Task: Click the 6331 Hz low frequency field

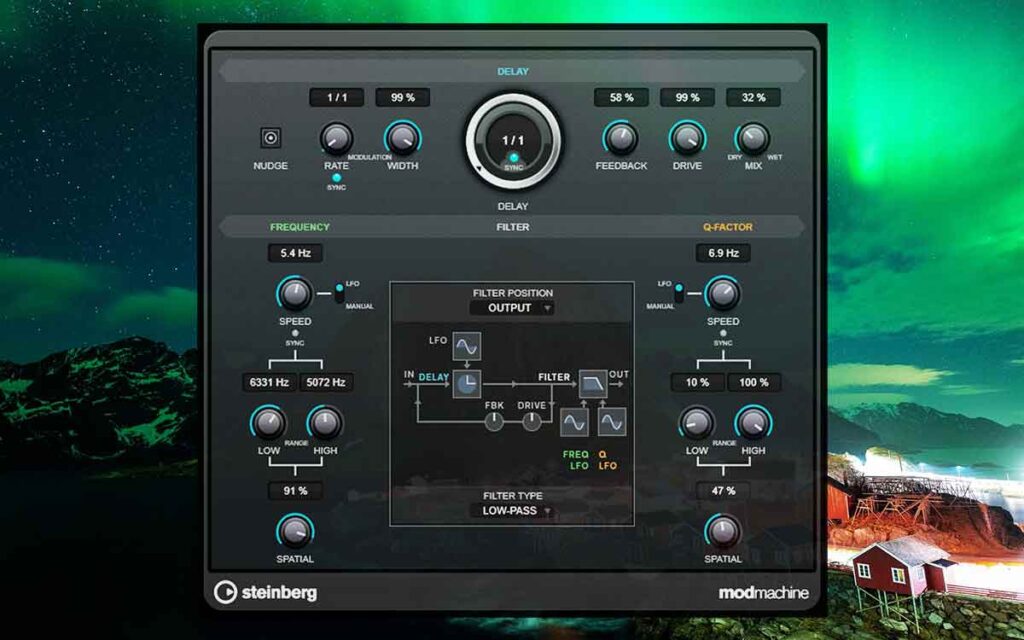Action: point(267,382)
